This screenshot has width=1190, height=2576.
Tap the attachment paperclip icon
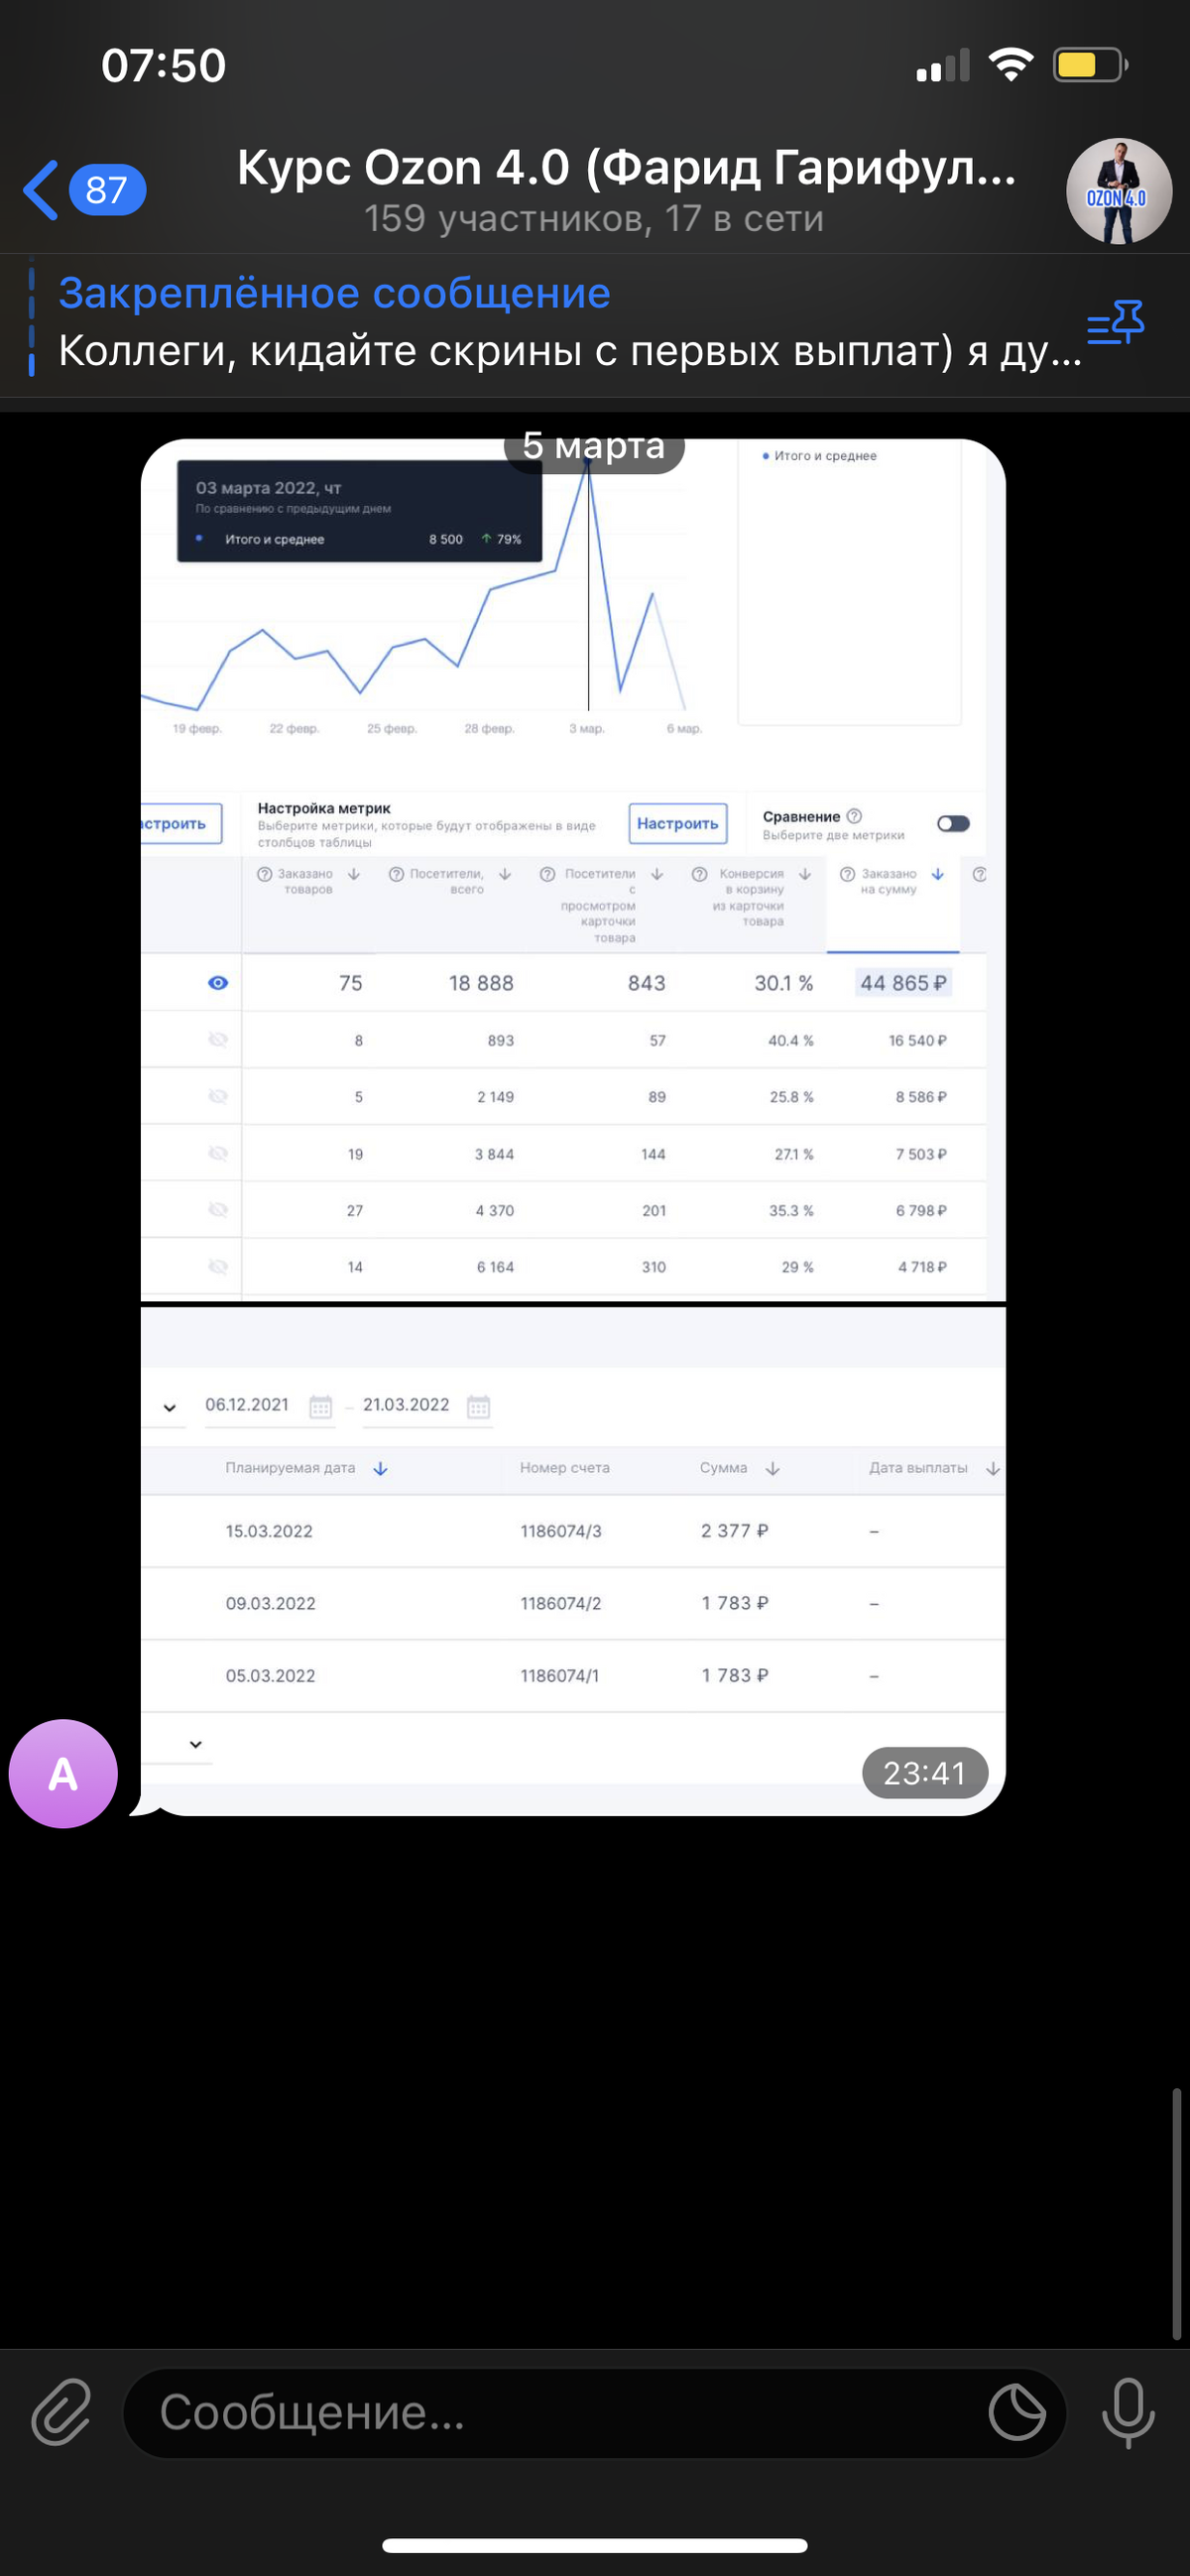click(61, 2412)
